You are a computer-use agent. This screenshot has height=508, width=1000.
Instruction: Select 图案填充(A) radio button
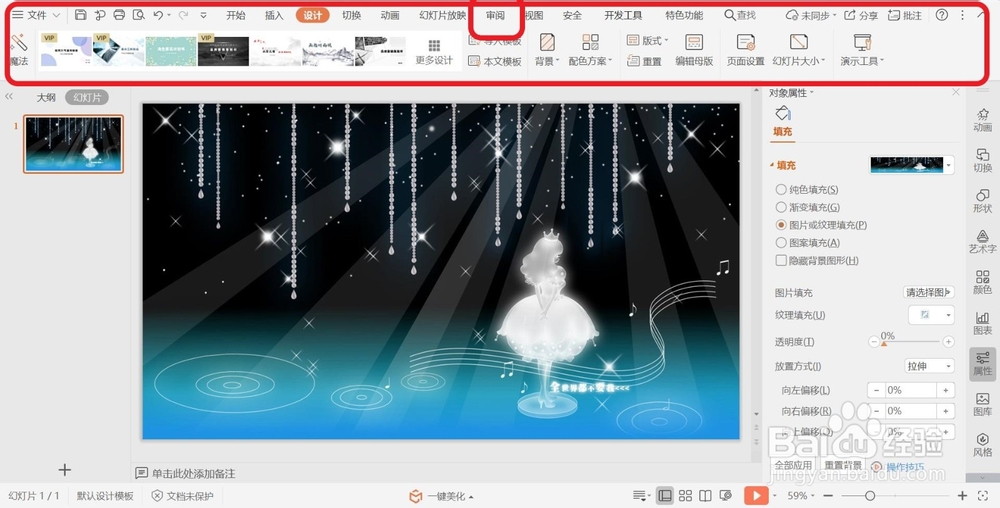point(781,243)
